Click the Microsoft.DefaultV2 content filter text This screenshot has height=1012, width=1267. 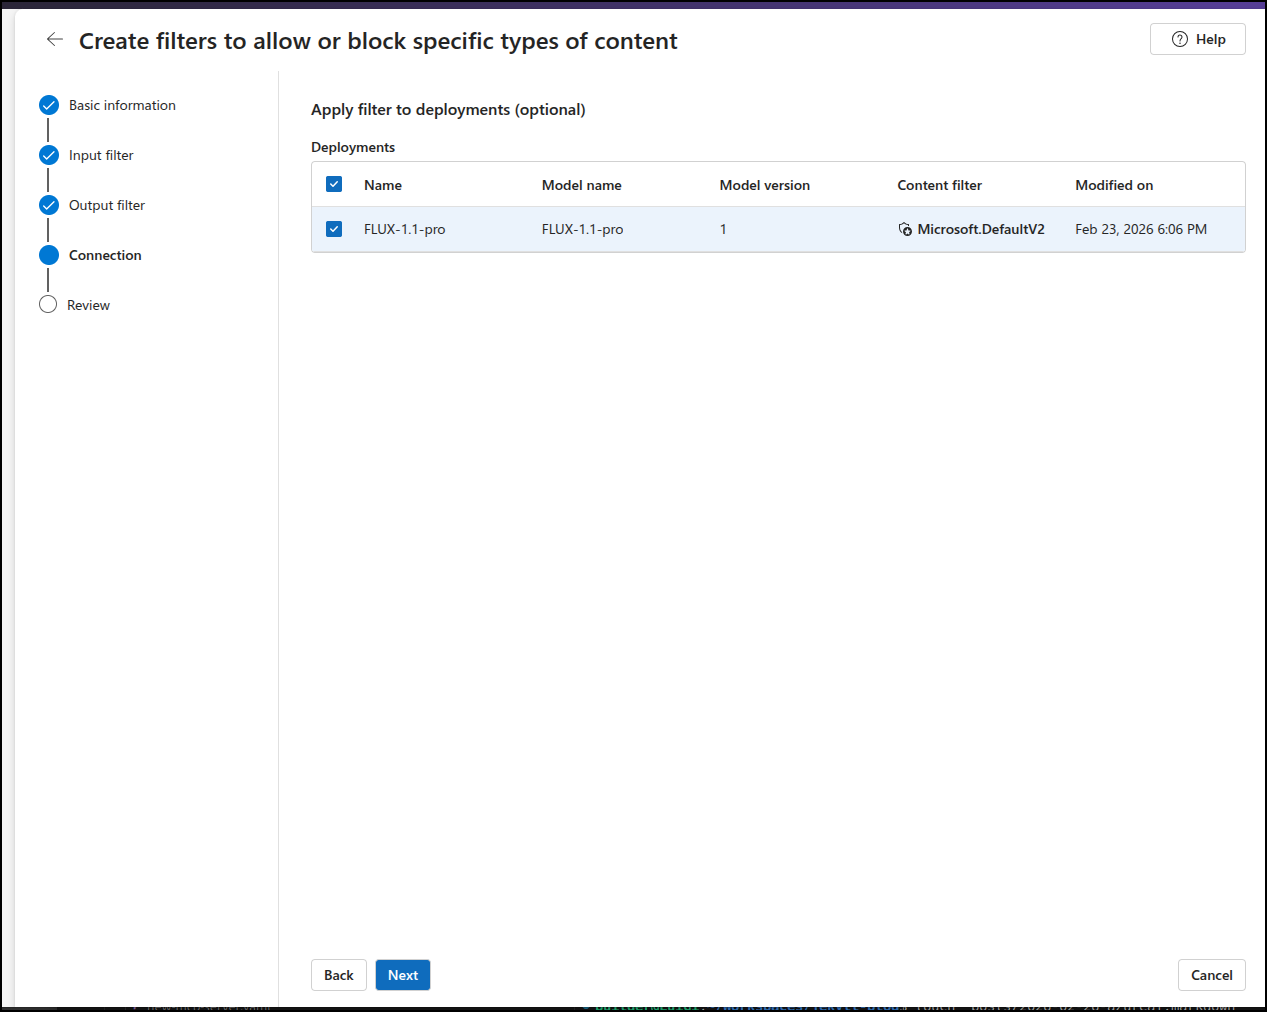coord(981,229)
